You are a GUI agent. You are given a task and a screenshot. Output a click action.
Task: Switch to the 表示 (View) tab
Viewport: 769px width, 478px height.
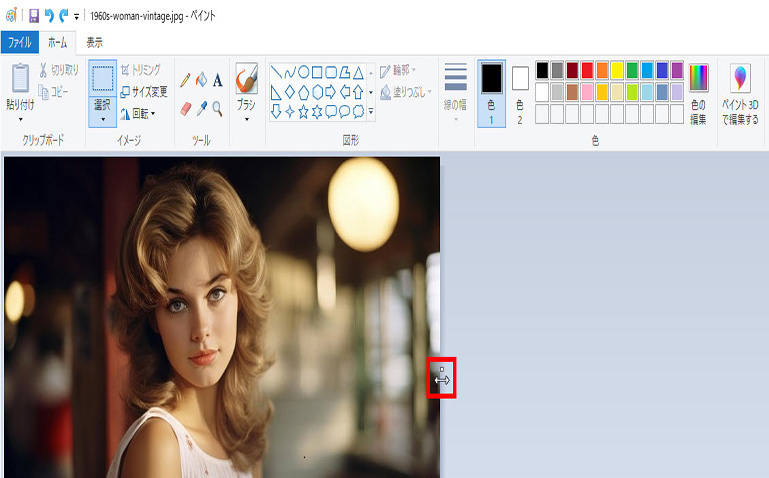coord(94,42)
